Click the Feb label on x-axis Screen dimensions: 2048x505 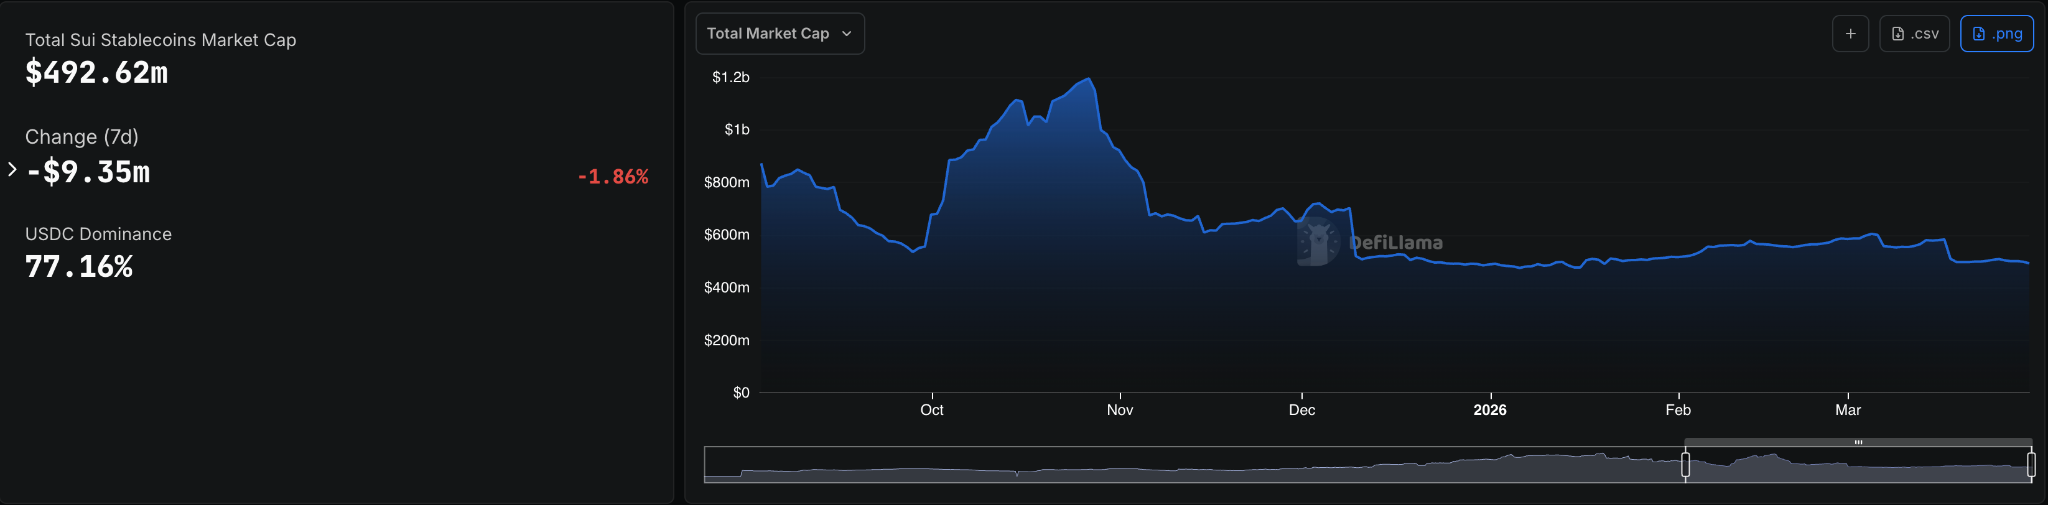[1678, 410]
